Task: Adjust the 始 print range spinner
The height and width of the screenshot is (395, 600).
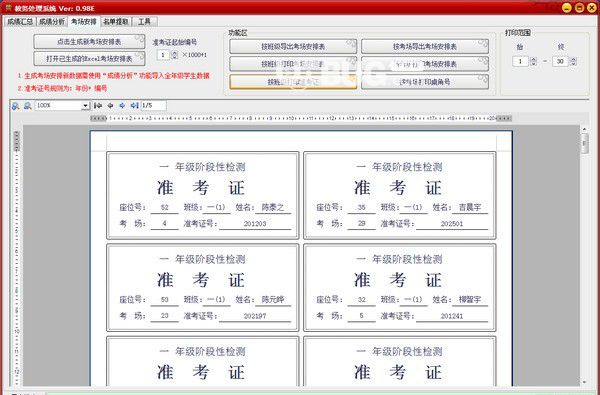Action: [534, 61]
